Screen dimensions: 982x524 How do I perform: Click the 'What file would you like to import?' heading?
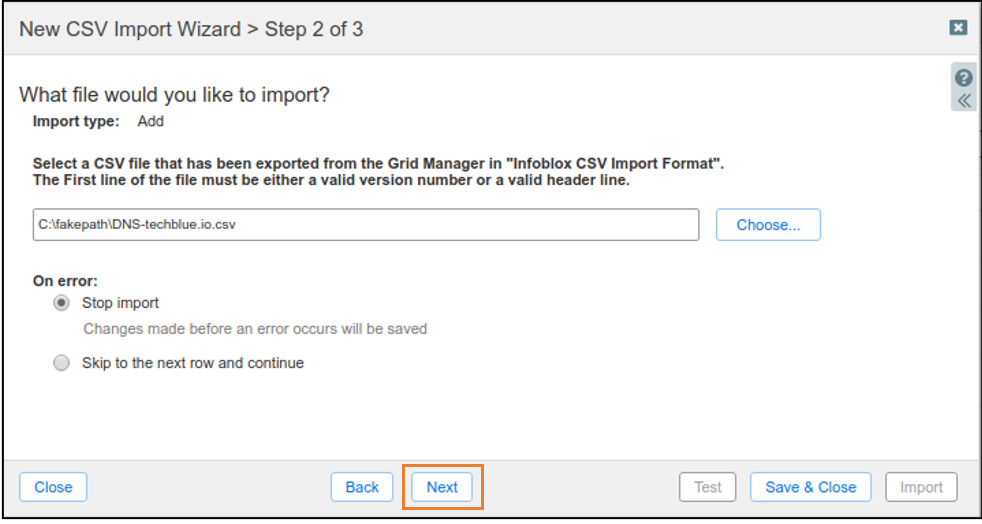175,95
